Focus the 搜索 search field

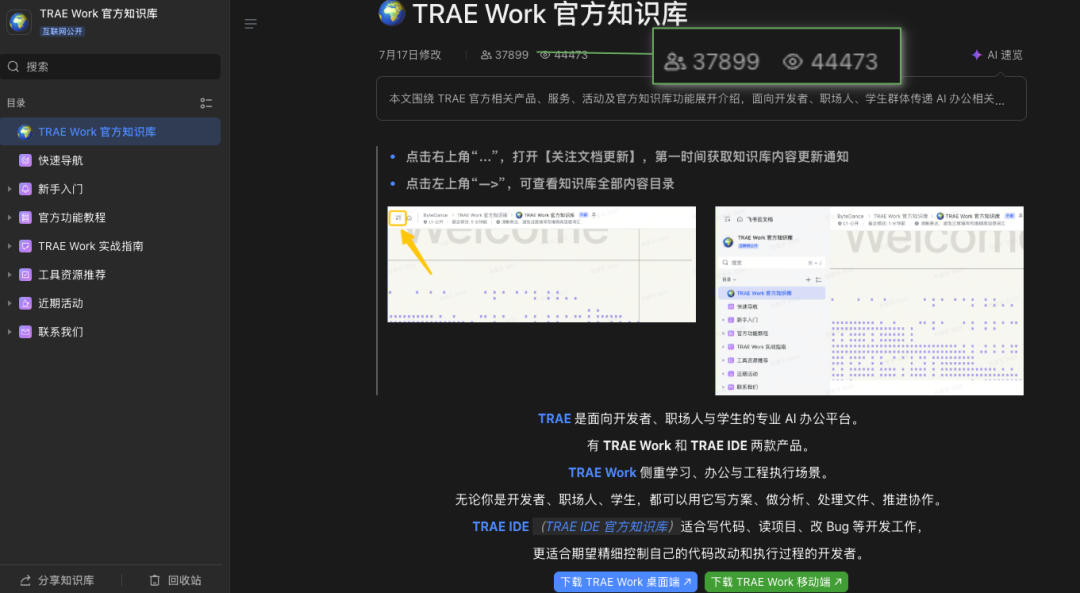(x=110, y=67)
